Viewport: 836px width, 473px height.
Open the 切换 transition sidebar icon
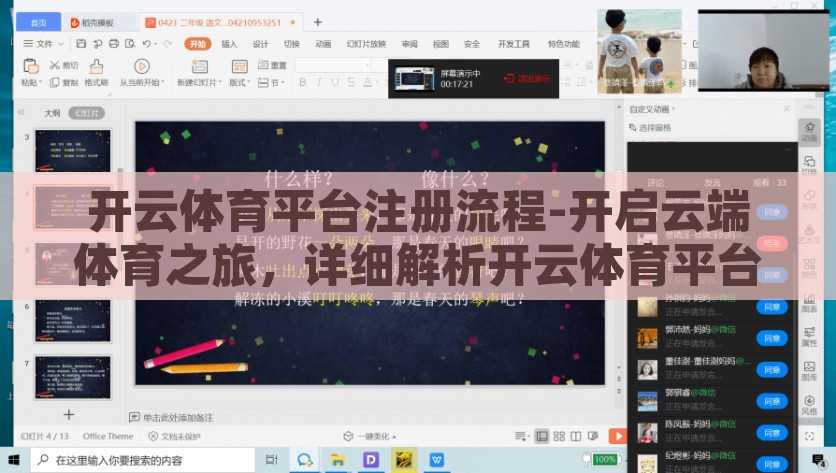809,165
